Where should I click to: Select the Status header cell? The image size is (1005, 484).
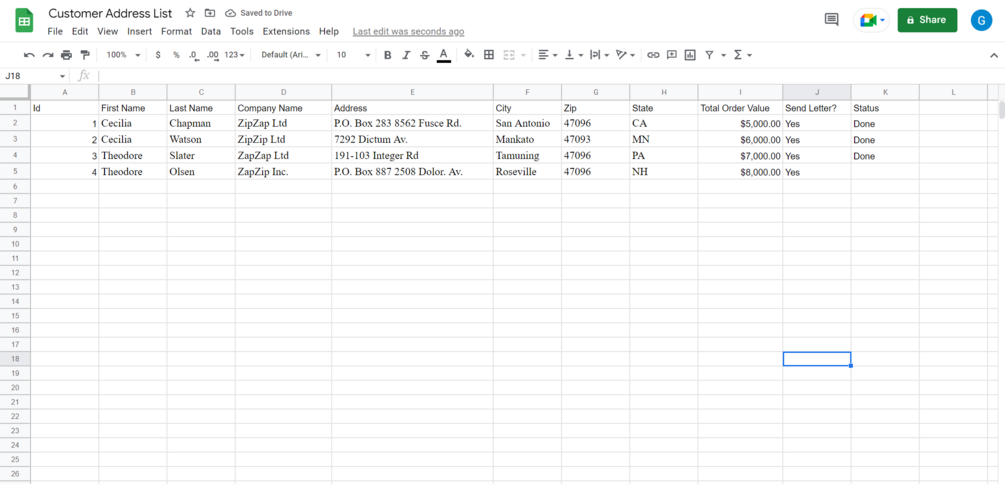(x=885, y=108)
